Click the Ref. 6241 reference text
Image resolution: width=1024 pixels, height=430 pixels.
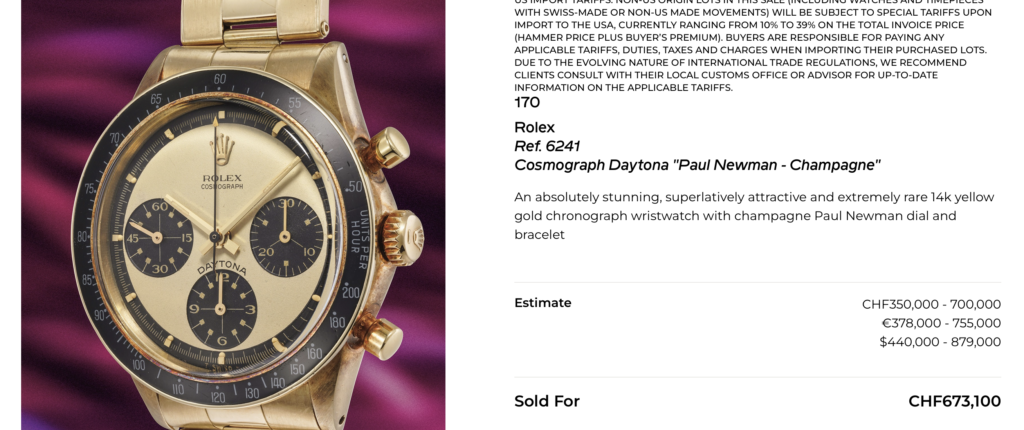pyautogui.click(x=547, y=146)
